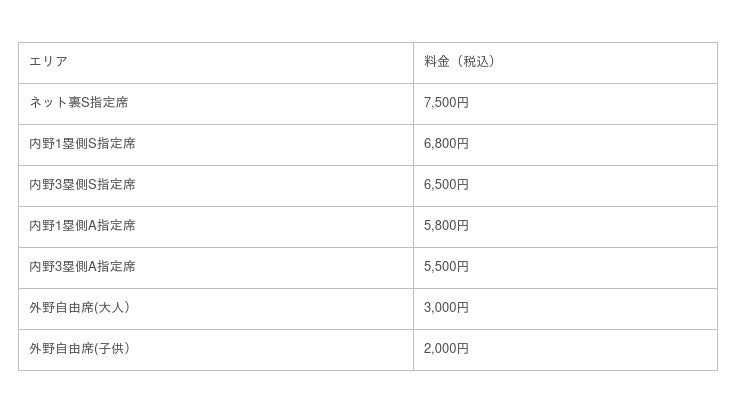Select the 内野3塁側S指定席 area cell
This screenshot has height=411, width=740.
(x=215, y=185)
